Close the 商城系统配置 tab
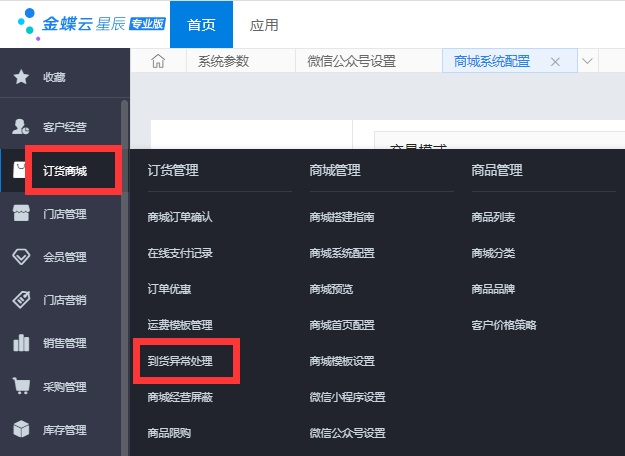 (x=555, y=62)
